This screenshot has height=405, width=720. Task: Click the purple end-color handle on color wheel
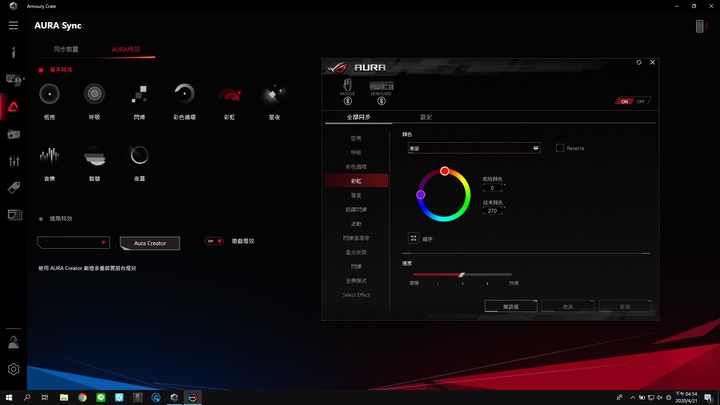[420, 195]
